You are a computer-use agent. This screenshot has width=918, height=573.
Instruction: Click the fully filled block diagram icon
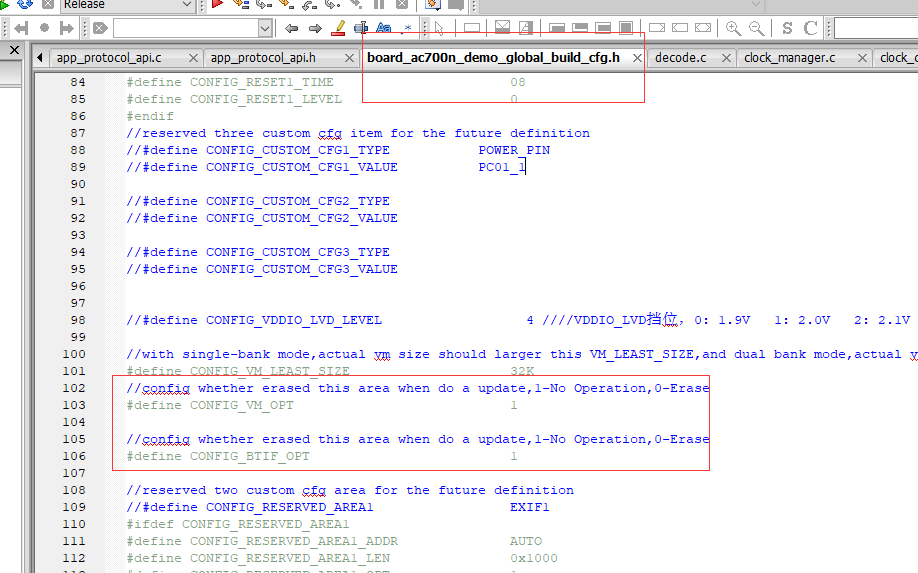tap(626, 28)
